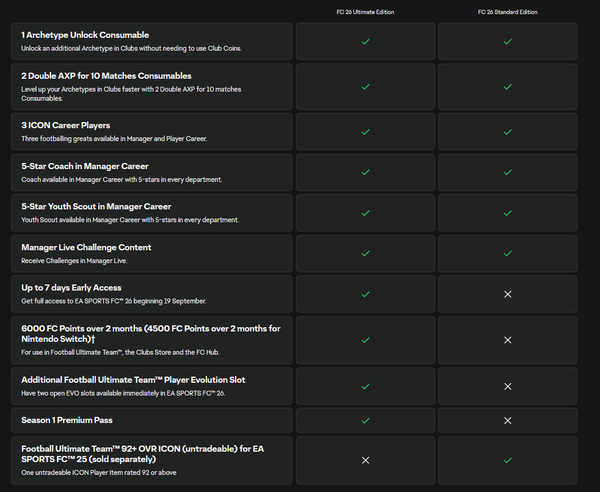Click Standard checkmark for Manager Live Challenge Content
The width and height of the screenshot is (600, 492).
[507, 254]
